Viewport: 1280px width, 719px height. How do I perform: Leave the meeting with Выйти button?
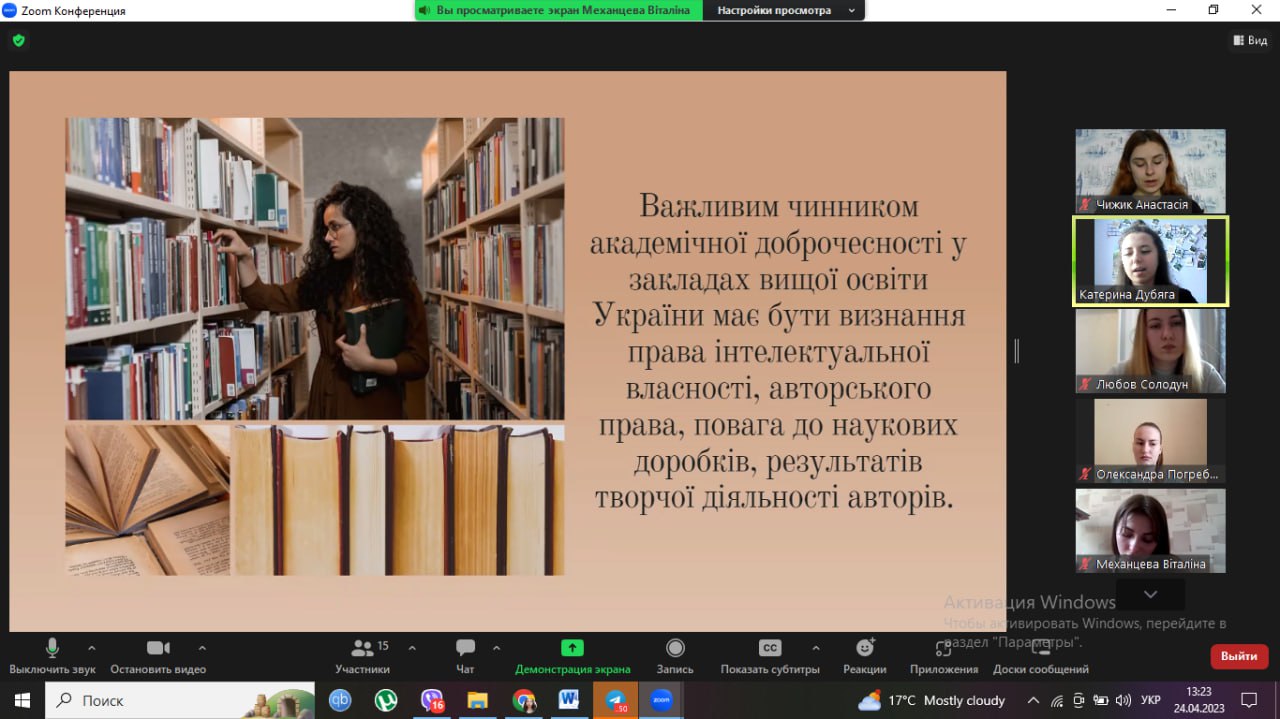[1239, 656]
